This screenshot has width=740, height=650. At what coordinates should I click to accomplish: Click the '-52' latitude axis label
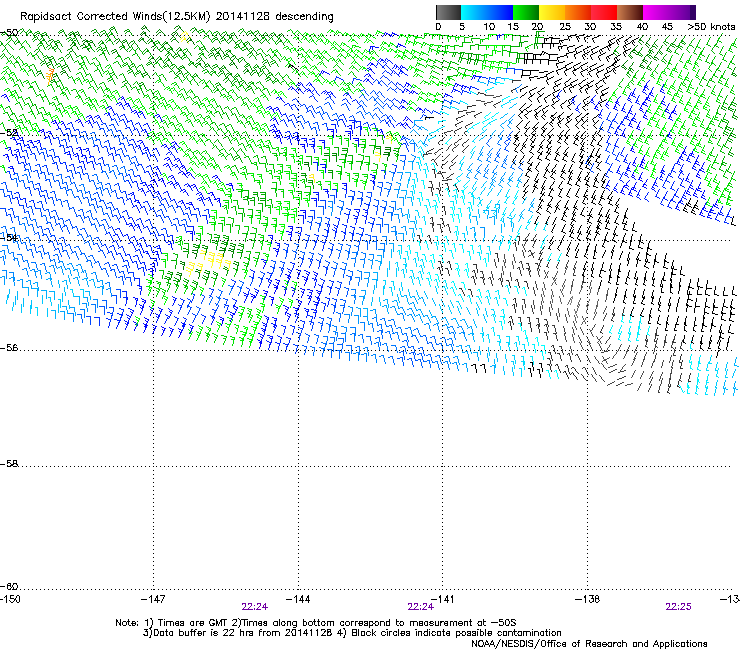[9, 133]
